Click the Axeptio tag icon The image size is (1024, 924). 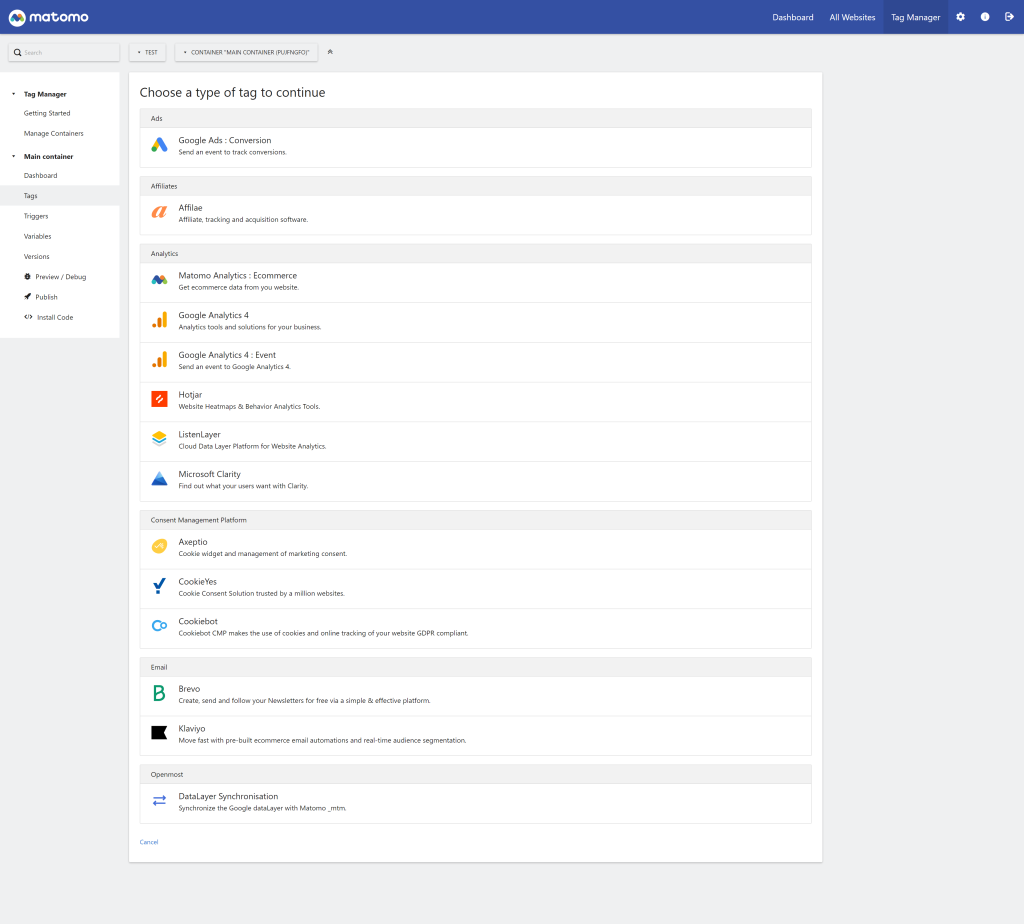click(159, 547)
